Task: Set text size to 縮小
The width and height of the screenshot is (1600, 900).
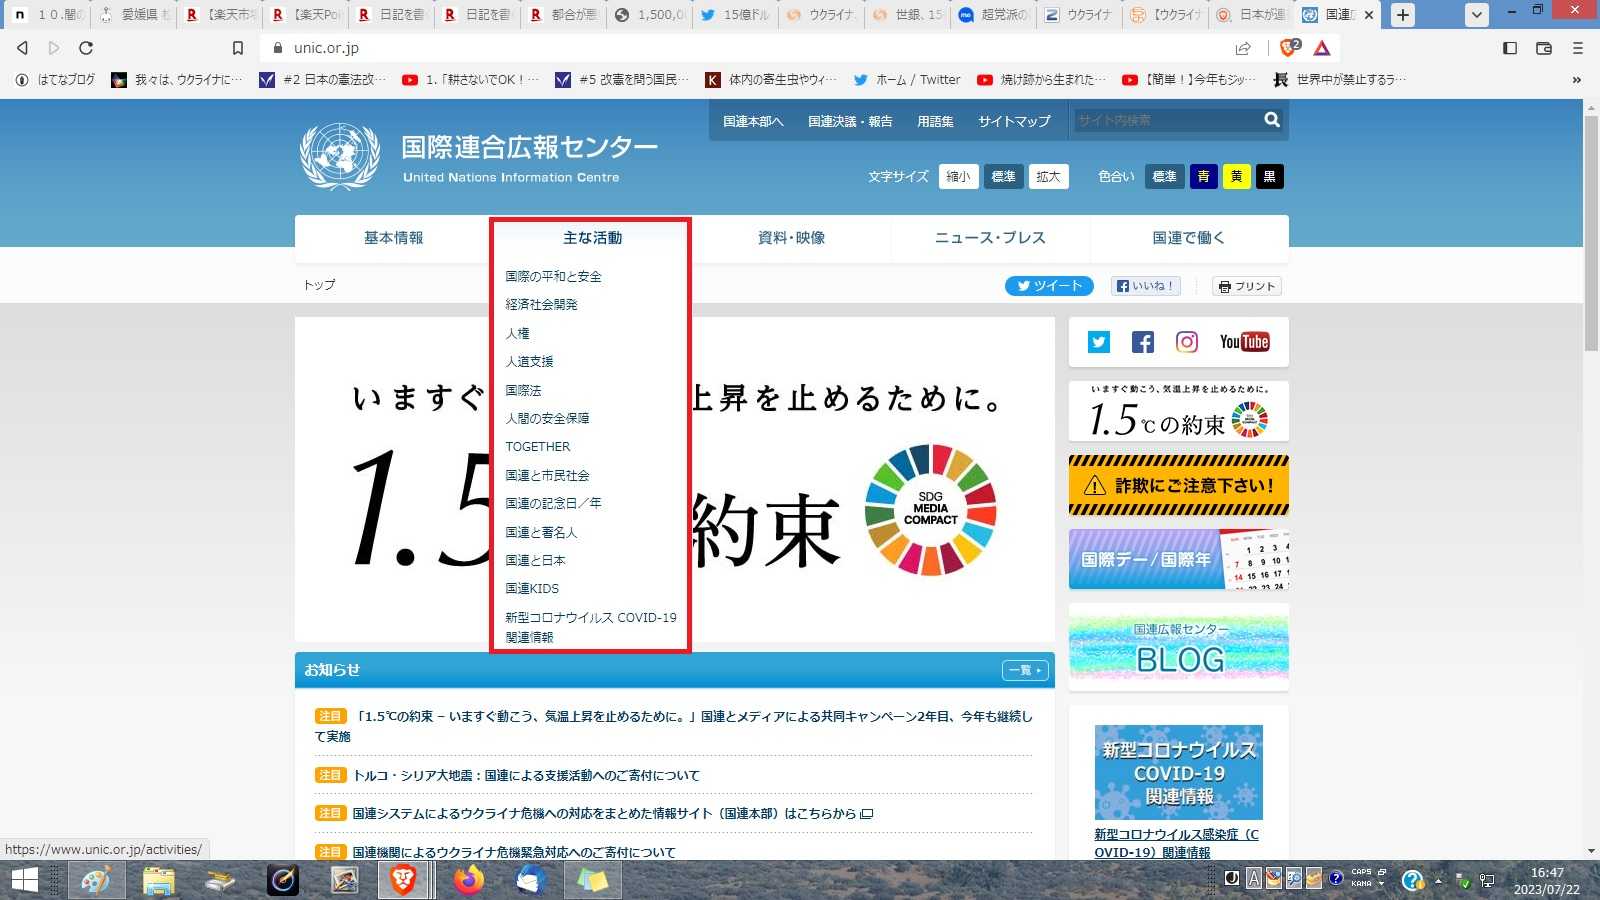Action: (x=958, y=177)
